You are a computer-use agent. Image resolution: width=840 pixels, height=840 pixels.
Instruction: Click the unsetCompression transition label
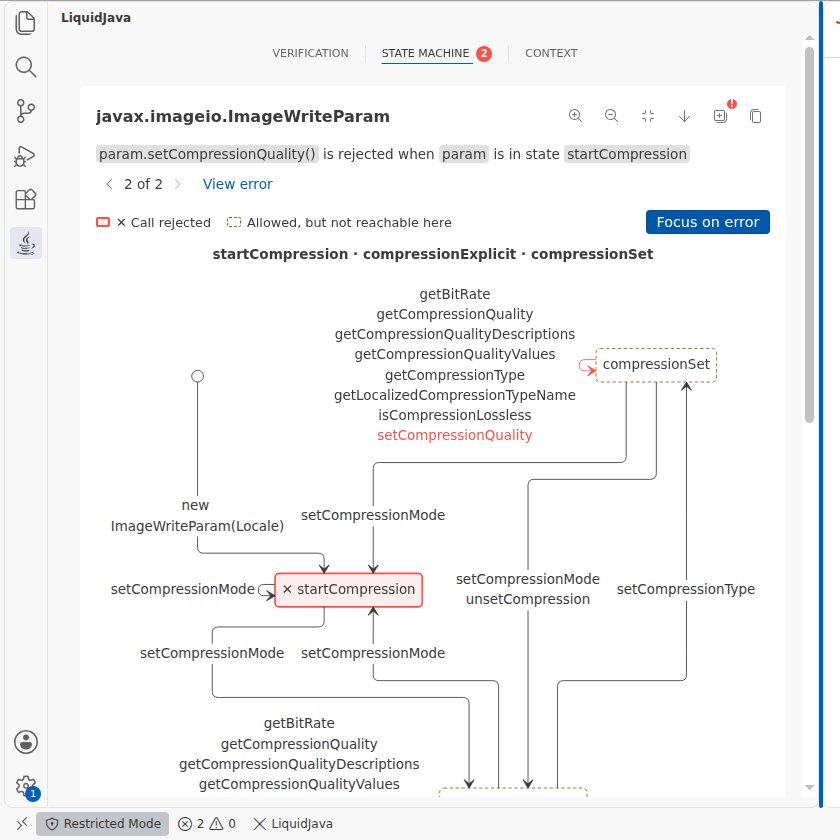(x=528, y=599)
